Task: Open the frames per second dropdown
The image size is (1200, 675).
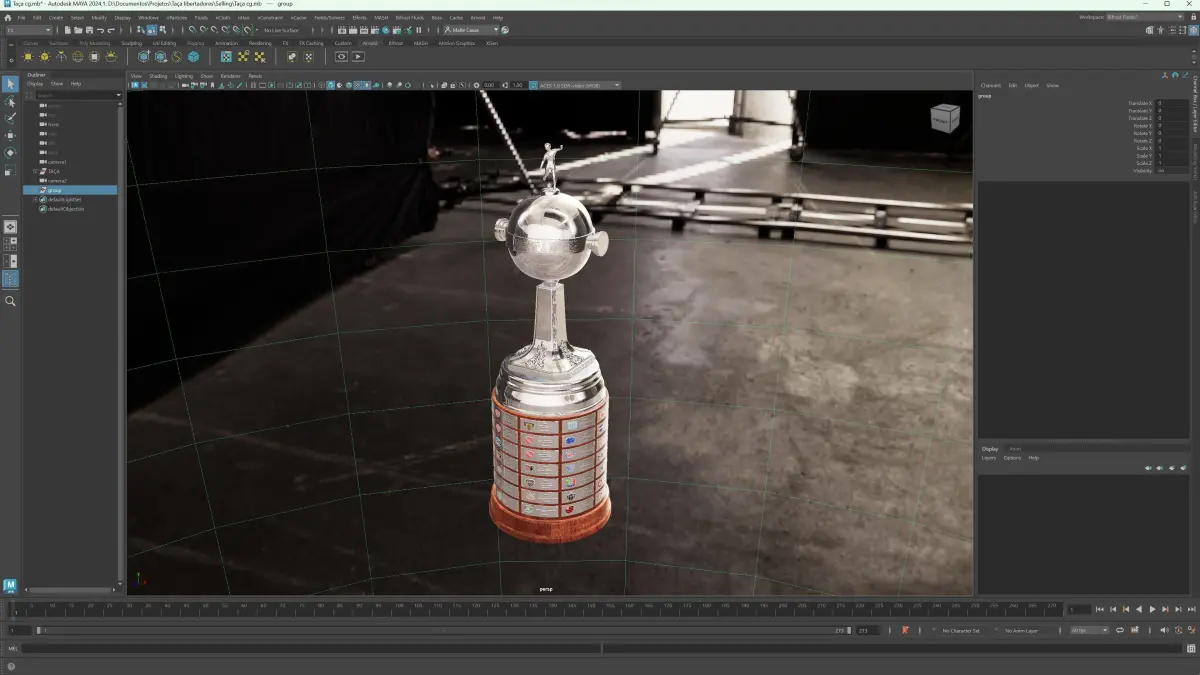Action: 1089,630
